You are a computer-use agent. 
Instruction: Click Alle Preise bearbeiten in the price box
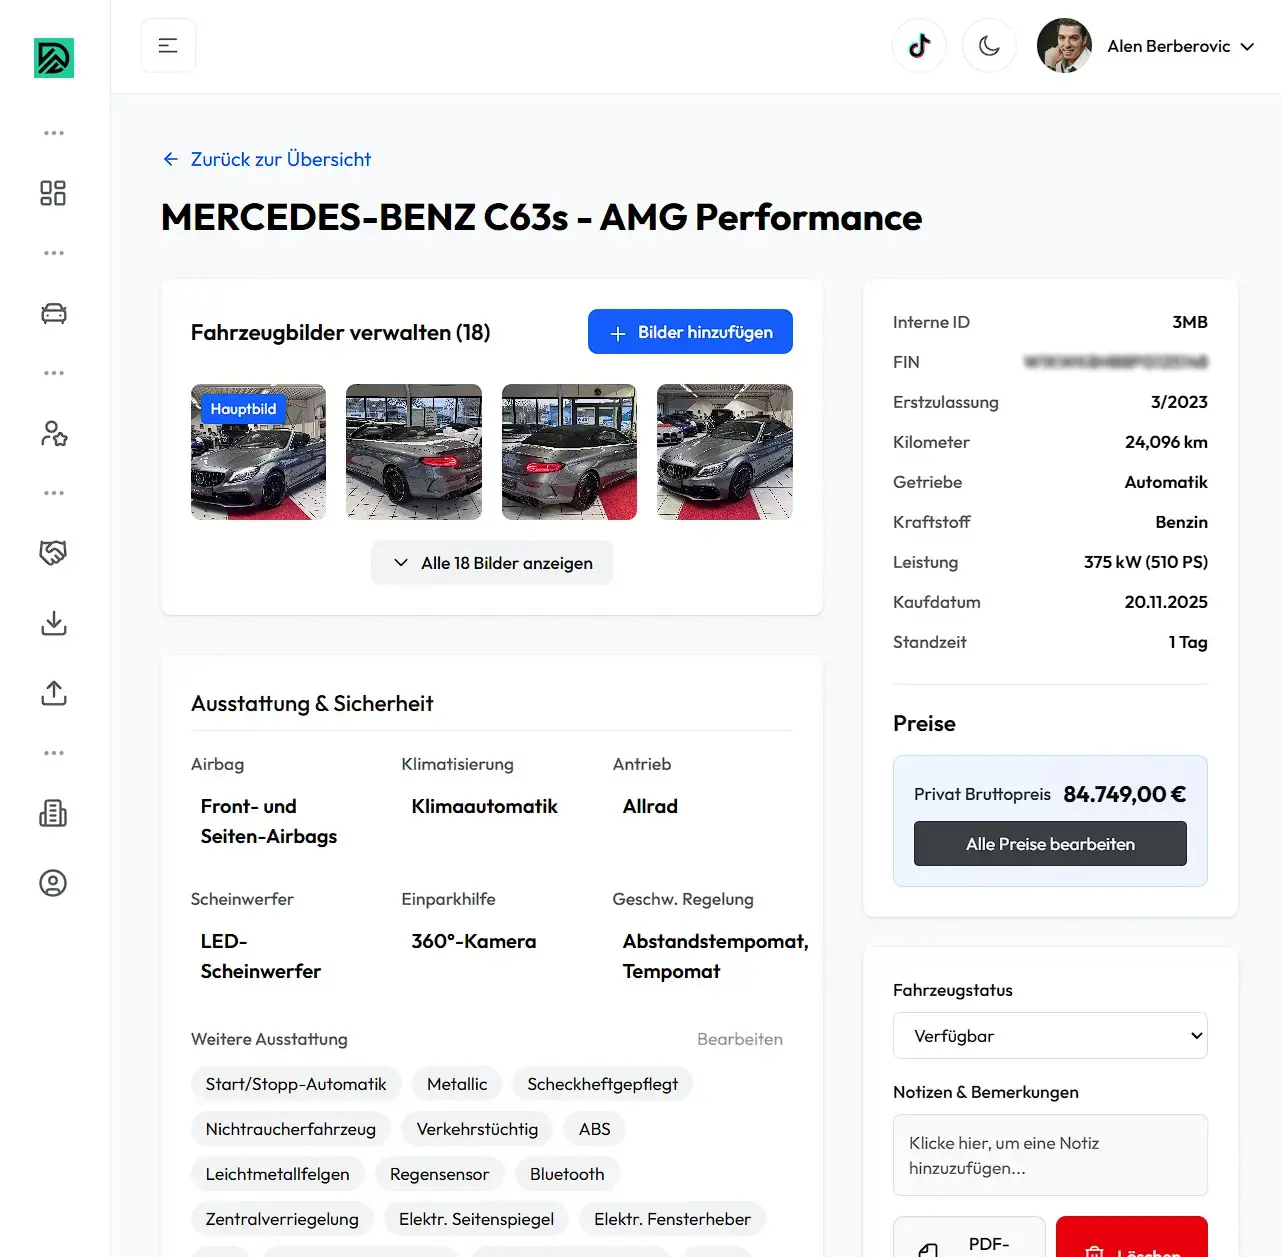click(x=1049, y=843)
